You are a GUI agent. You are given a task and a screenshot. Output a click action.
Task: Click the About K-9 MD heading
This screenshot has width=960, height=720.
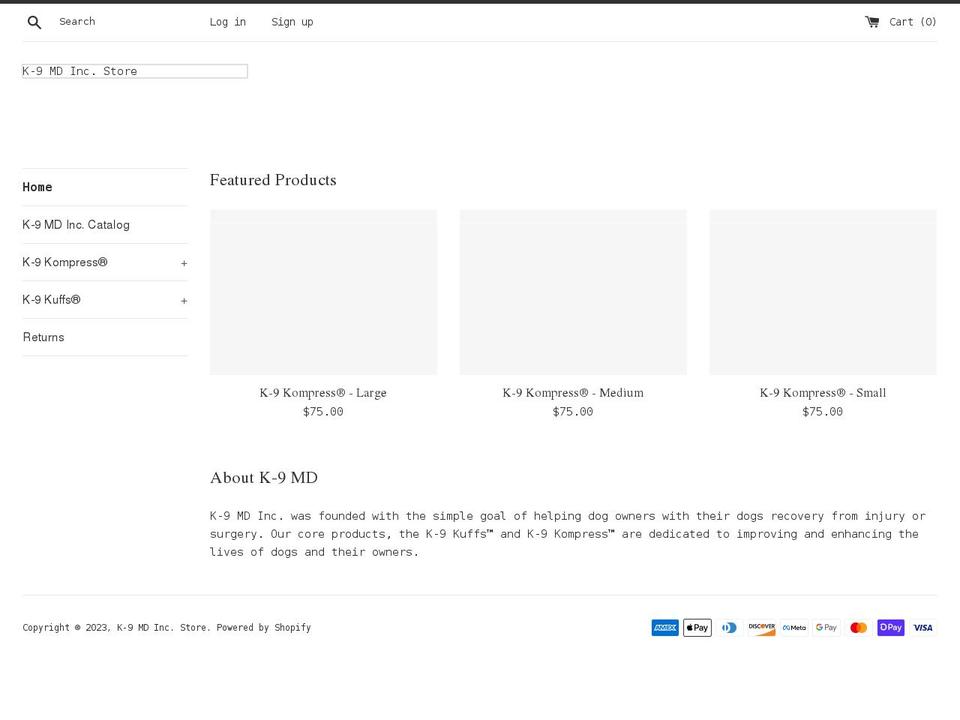point(264,478)
